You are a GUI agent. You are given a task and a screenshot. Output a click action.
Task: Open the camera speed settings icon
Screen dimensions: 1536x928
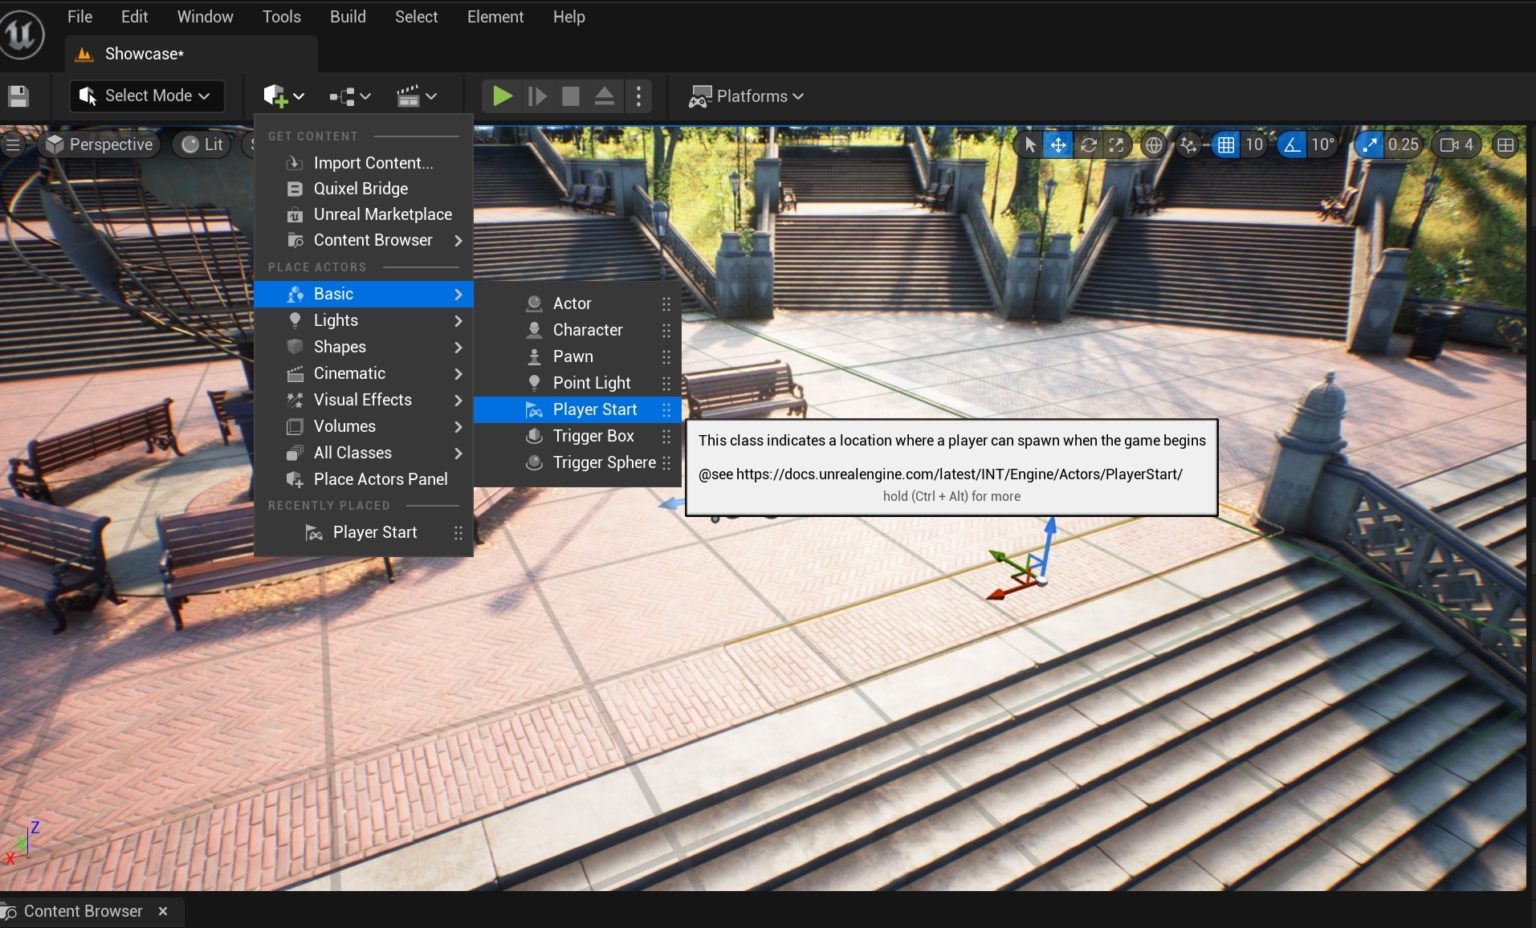click(1450, 144)
